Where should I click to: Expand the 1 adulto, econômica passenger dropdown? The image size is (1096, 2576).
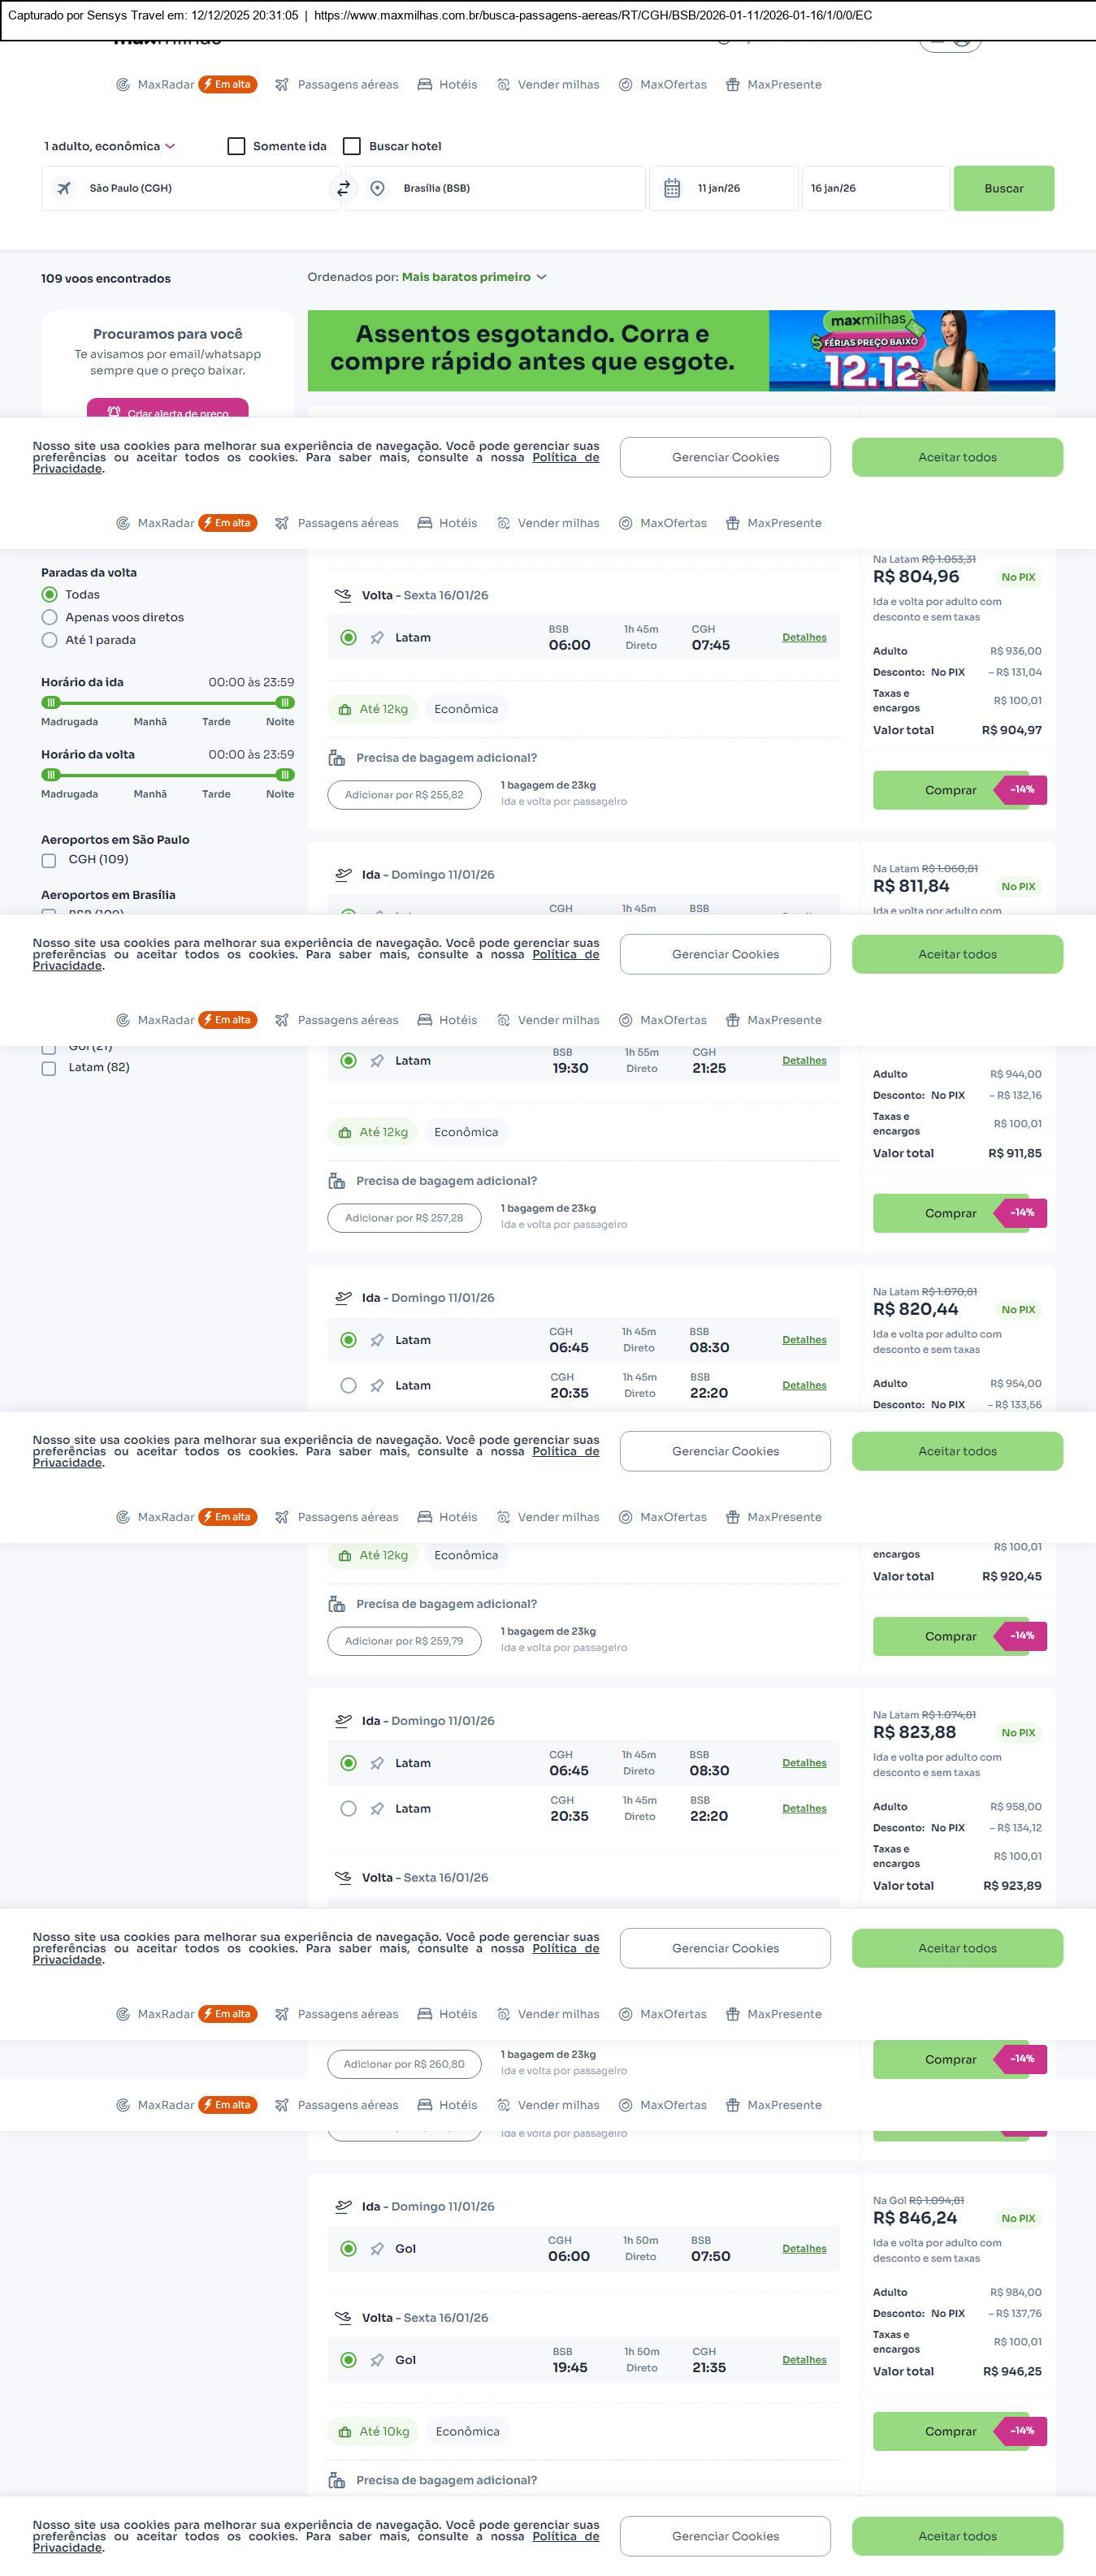click(x=109, y=146)
